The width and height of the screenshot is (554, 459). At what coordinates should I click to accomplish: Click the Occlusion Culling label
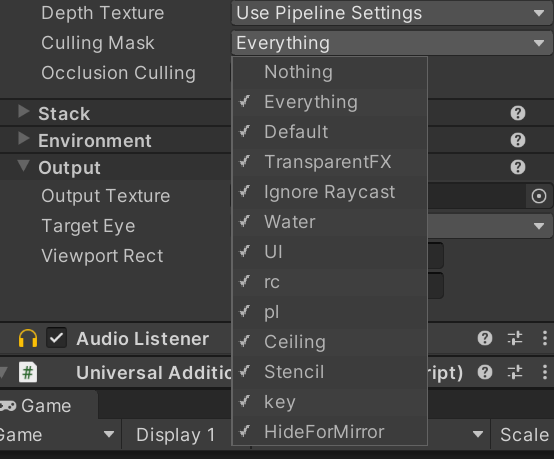coord(118,73)
